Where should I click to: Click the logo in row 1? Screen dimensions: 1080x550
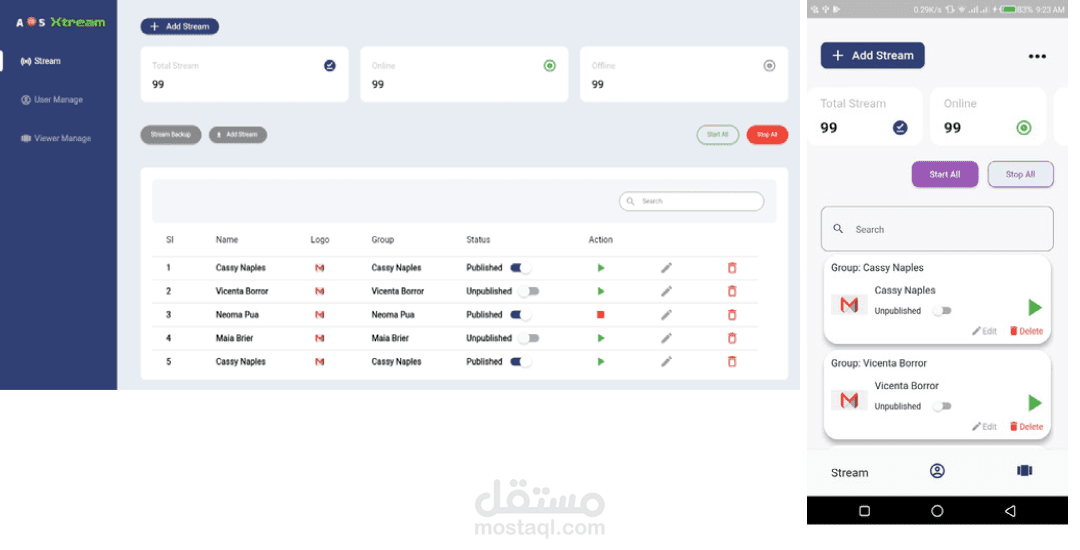pos(320,268)
